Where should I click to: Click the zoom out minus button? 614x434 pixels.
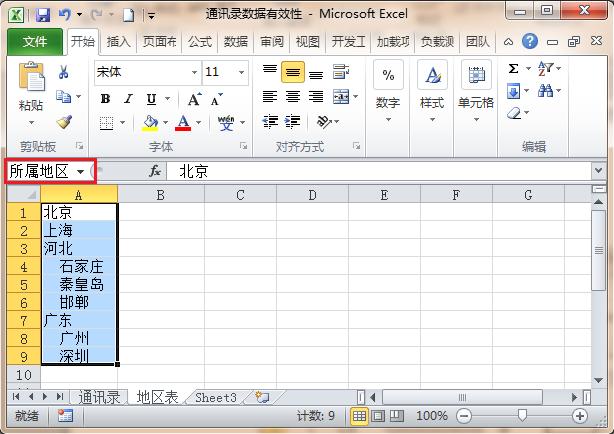tap(464, 416)
